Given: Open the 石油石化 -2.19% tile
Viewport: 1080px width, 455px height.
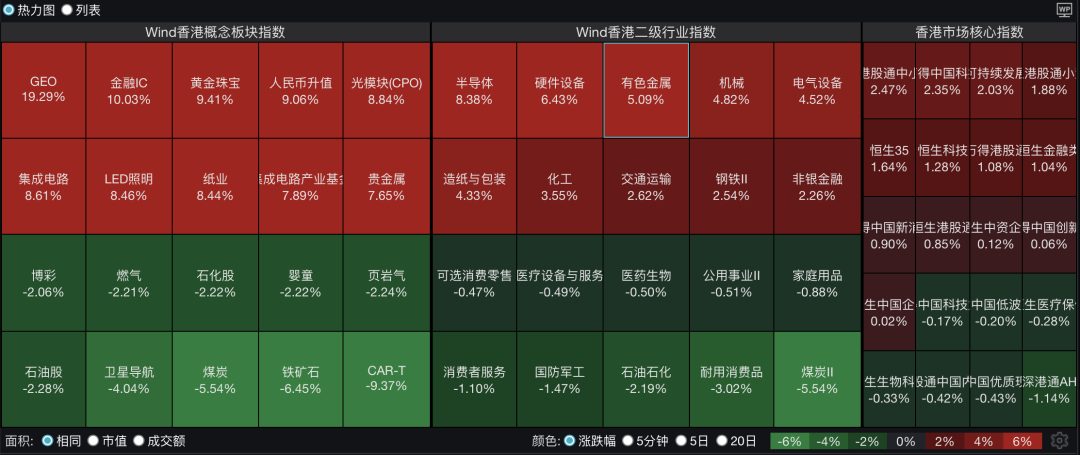Looking at the screenshot, I should point(646,379).
